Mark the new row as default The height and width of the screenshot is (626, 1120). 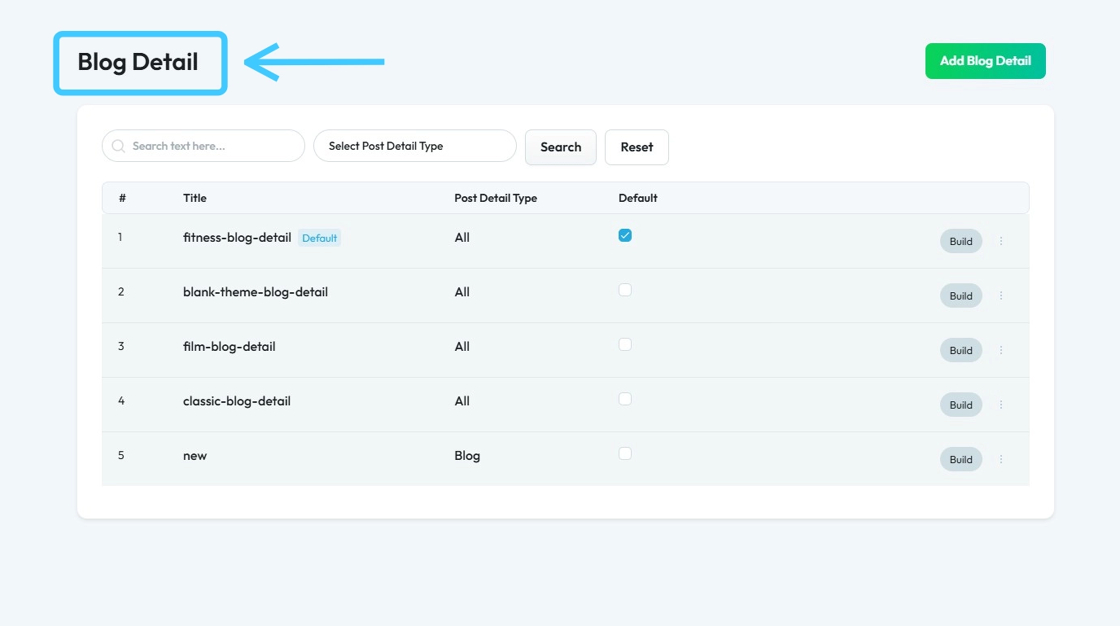(x=625, y=453)
